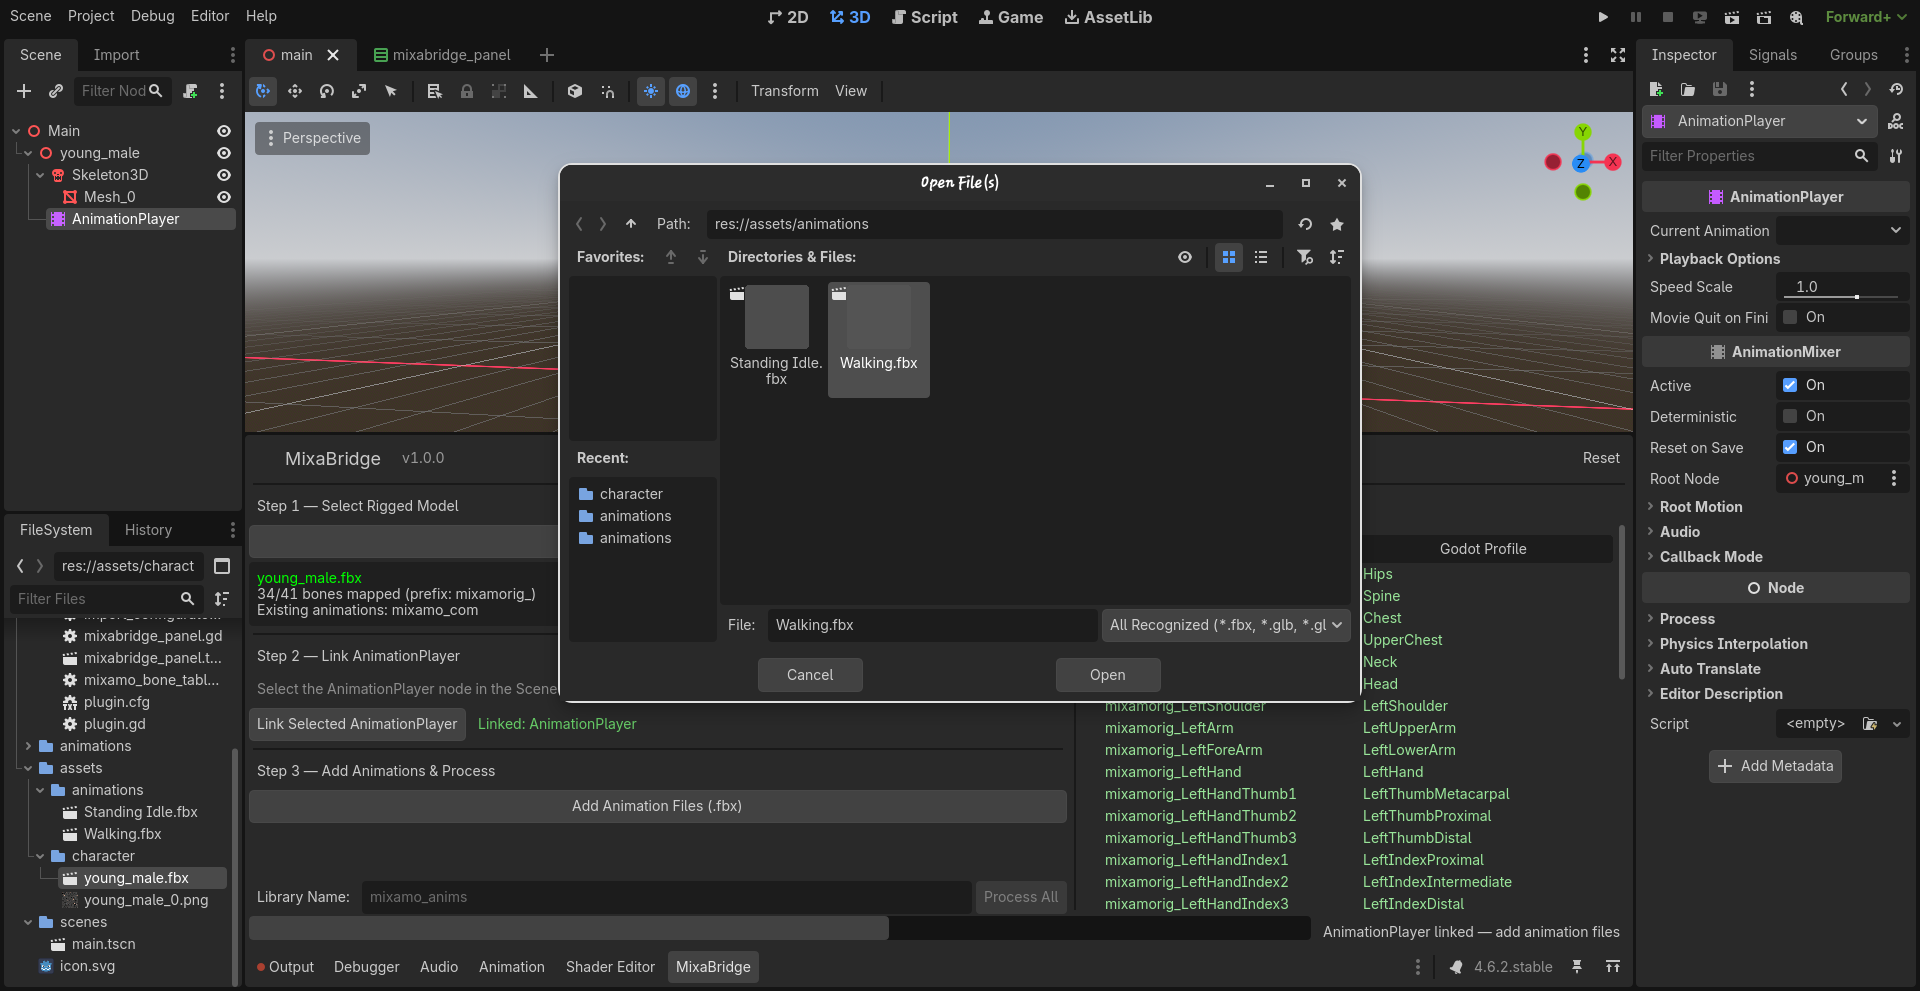1920x991 pixels.
Task: Uncheck the Active checkbox in AnimationMixer
Action: [x=1791, y=385]
